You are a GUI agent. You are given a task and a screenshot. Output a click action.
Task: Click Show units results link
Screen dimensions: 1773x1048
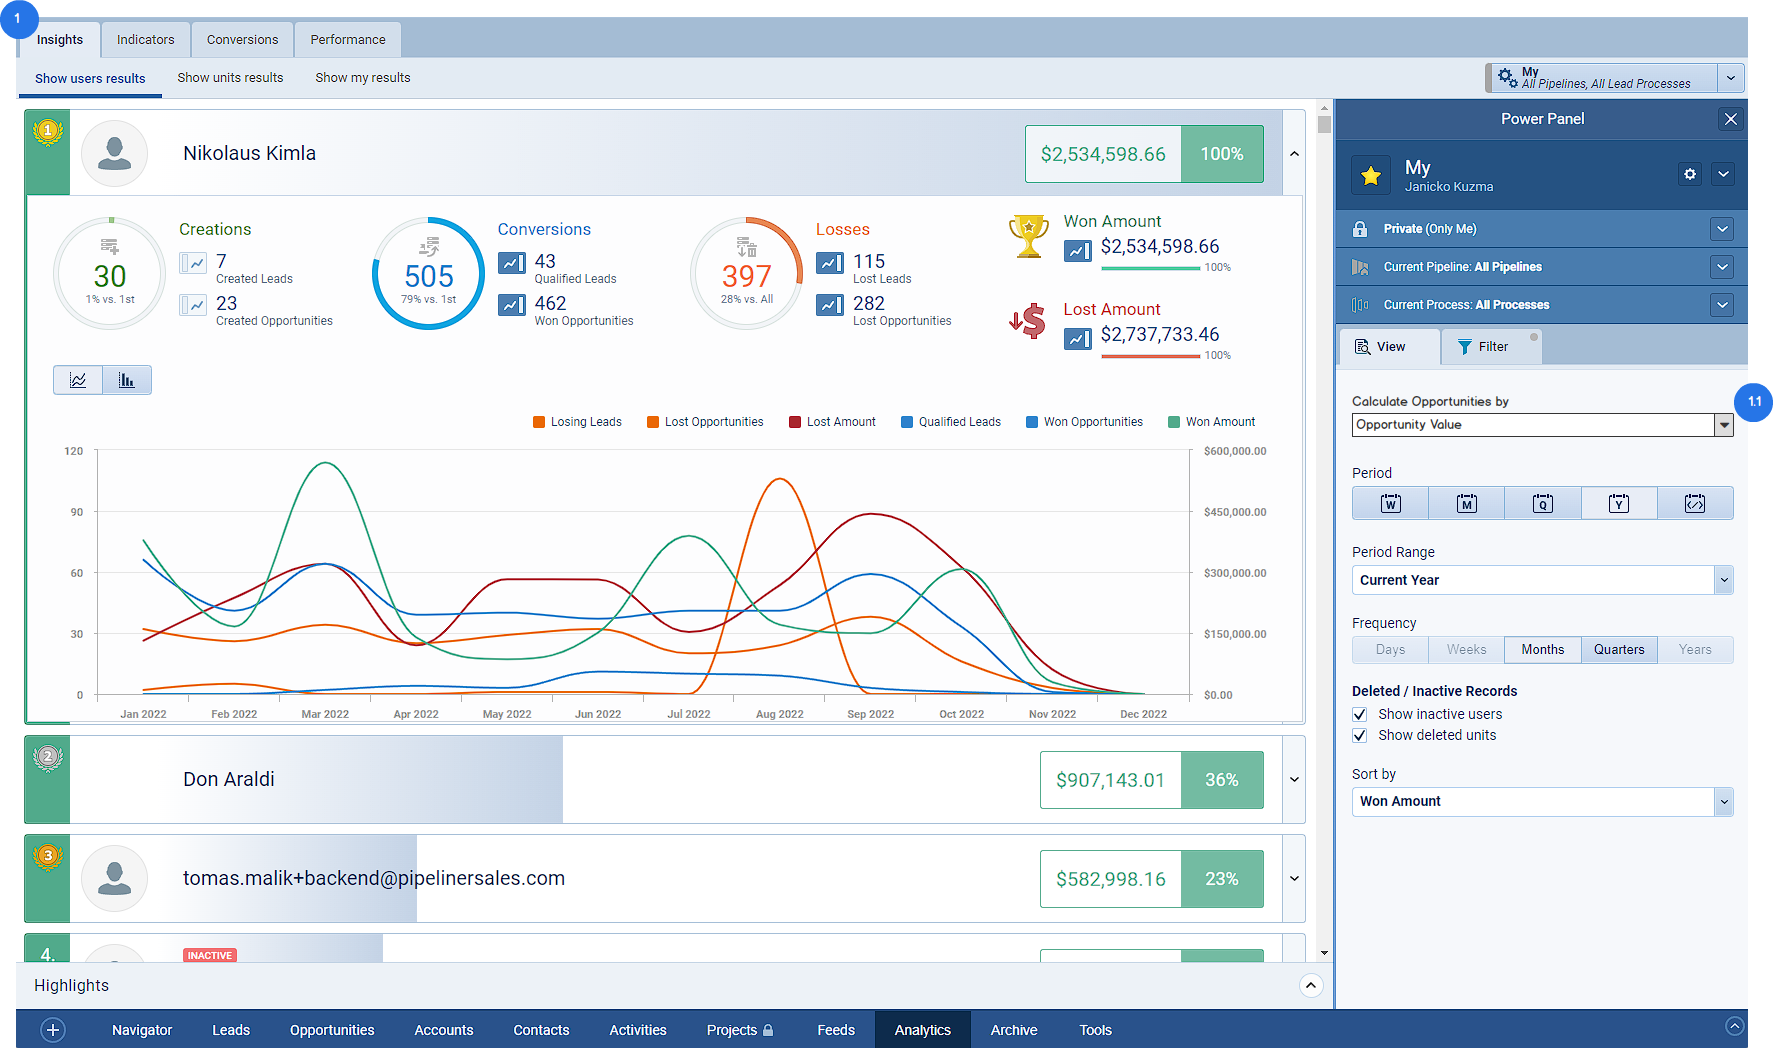230,78
